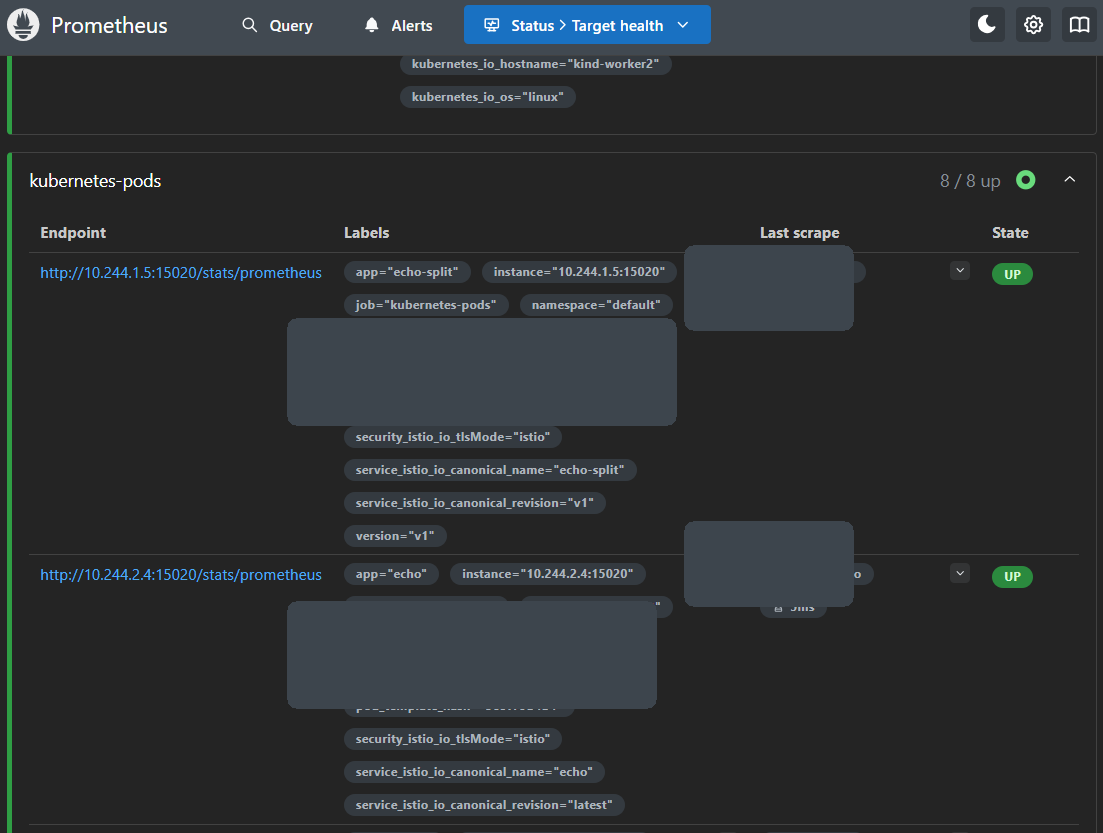Click label job="kubernetes-pods"
Screen dimensions: 1103x833
point(426,305)
